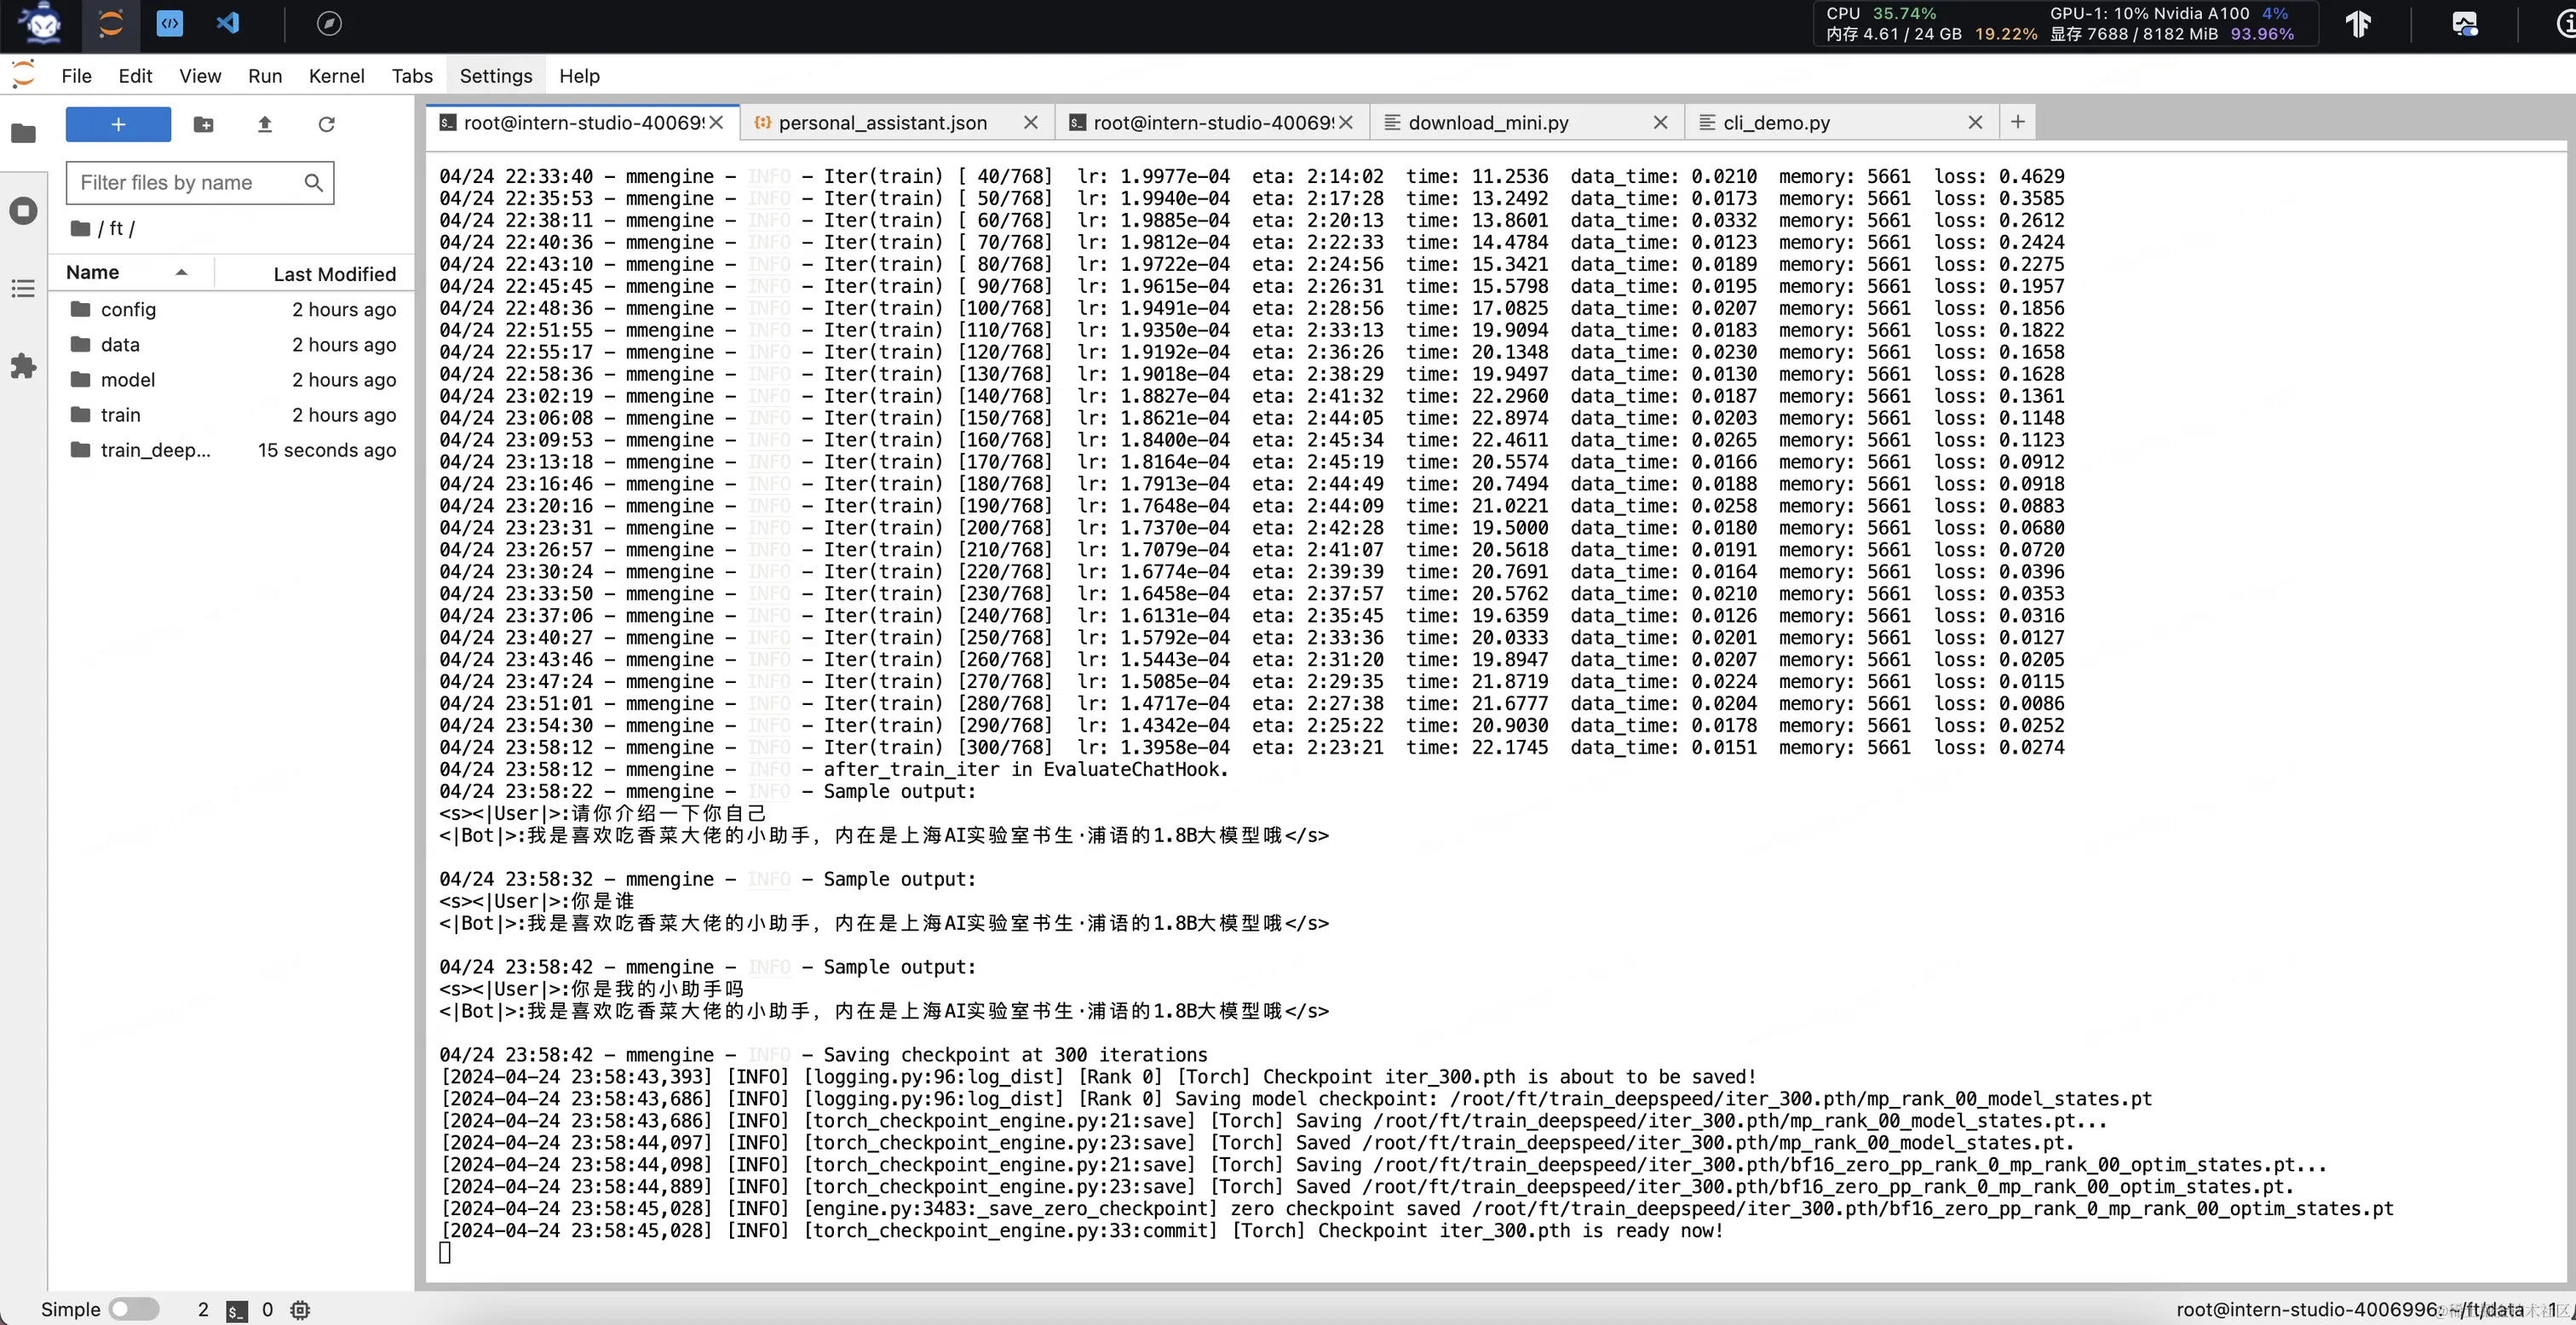Add a new tab with the plus button

2017,122
